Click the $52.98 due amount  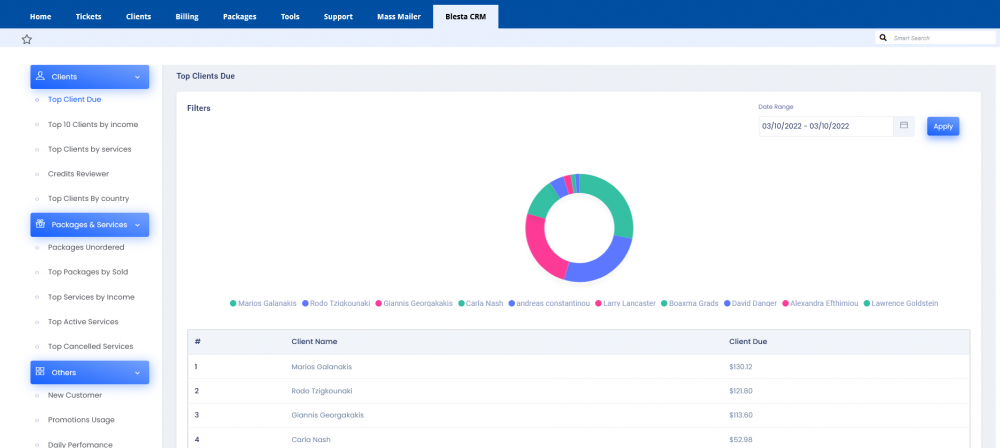pyautogui.click(x=739, y=440)
